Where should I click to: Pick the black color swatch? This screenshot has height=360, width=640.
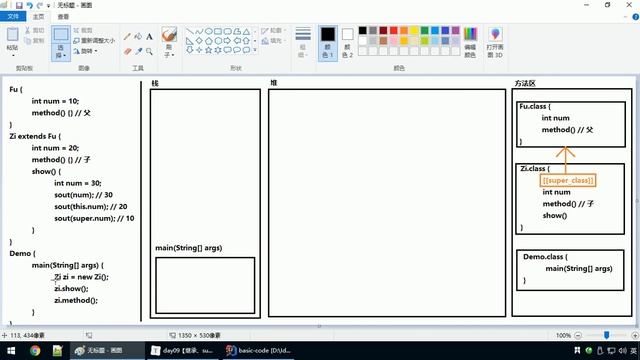[362, 30]
